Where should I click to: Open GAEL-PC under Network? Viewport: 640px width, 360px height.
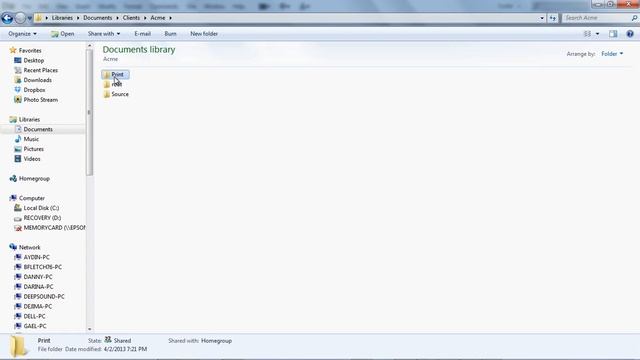(x=30, y=326)
